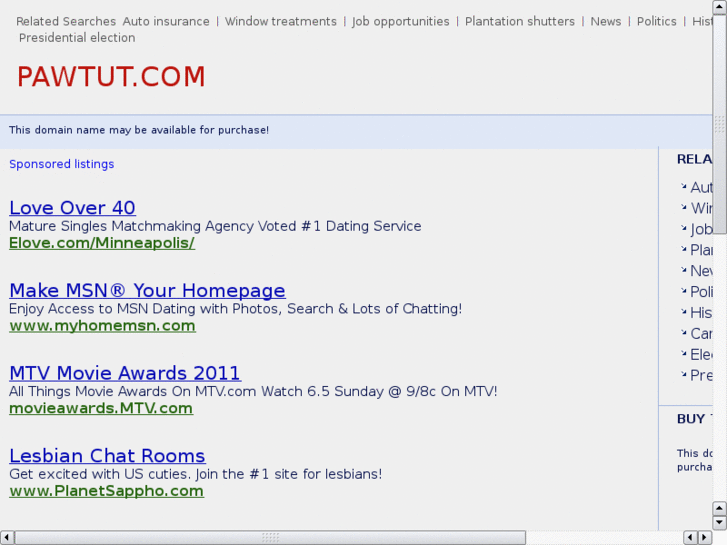Visit Elove.com/Minneapolis/ link
This screenshot has height=545, width=727.
coord(102,243)
